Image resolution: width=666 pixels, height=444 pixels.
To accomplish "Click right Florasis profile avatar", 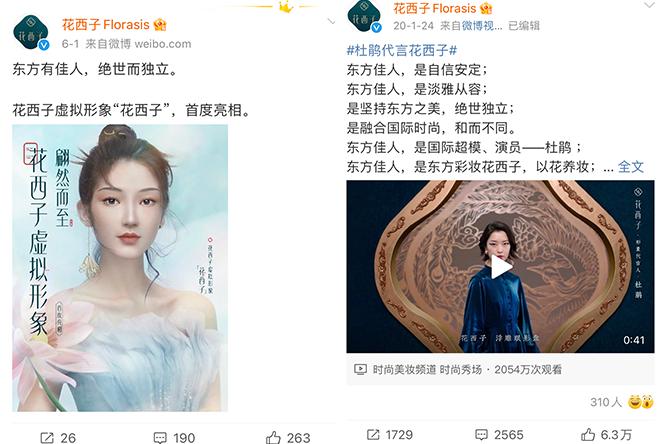I will [364, 16].
